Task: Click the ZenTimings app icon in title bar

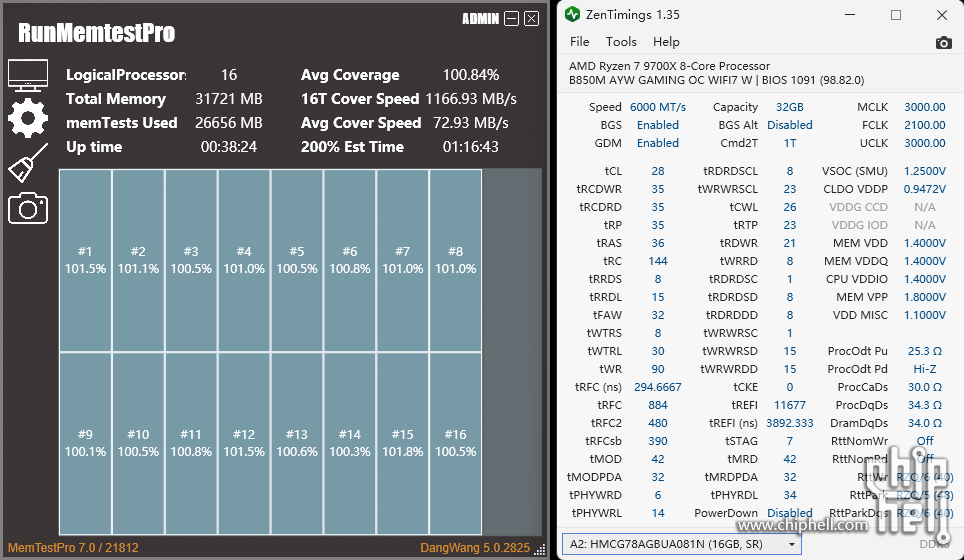Action: click(572, 15)
